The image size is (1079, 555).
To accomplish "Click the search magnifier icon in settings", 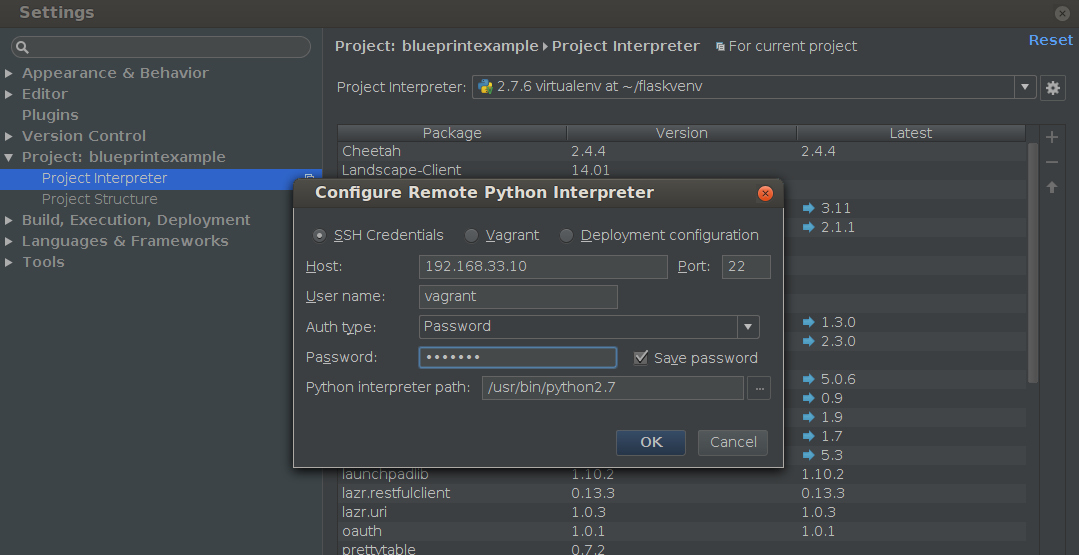I will (22, 47).
